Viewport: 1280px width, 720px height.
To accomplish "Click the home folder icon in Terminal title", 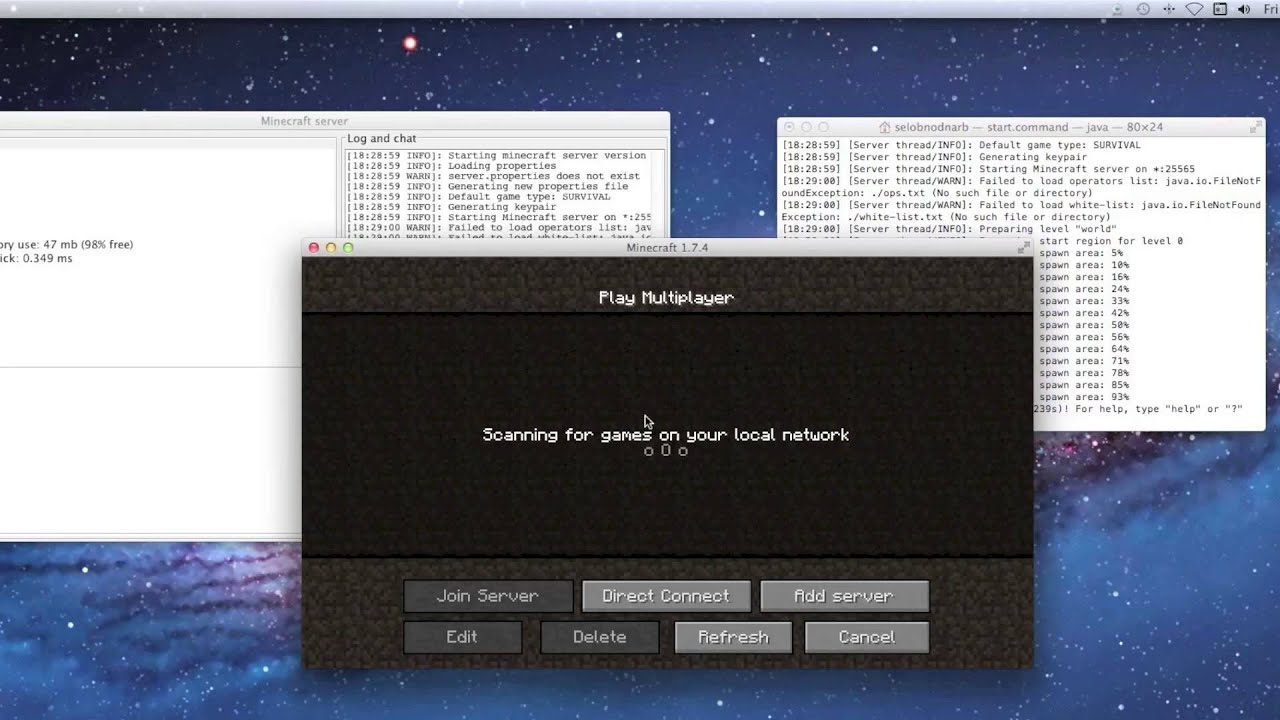I will point(884,127).
